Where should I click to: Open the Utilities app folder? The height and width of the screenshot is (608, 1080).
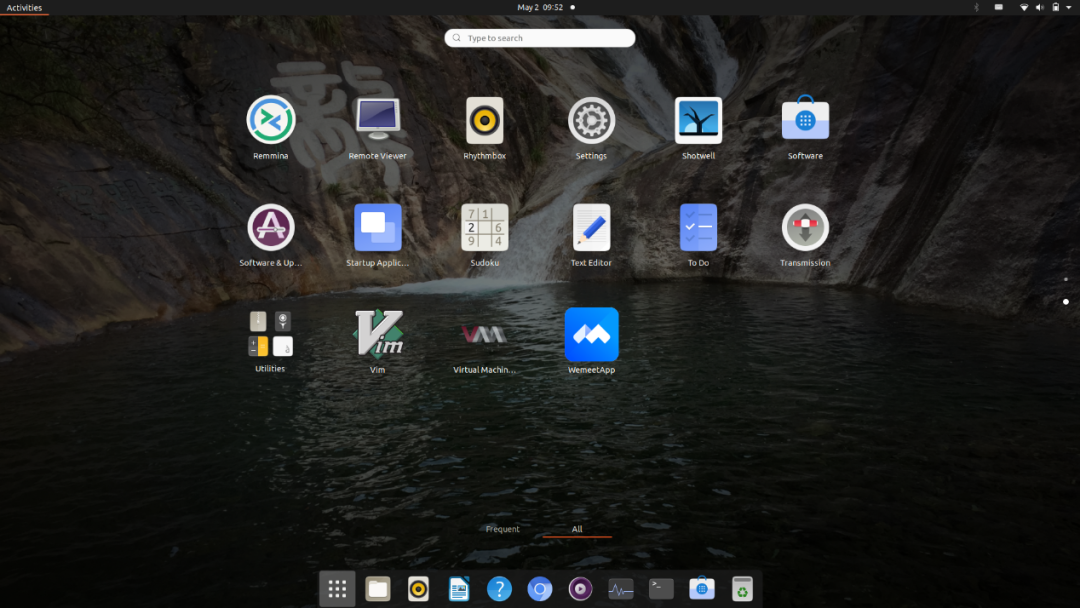point(270,342)
